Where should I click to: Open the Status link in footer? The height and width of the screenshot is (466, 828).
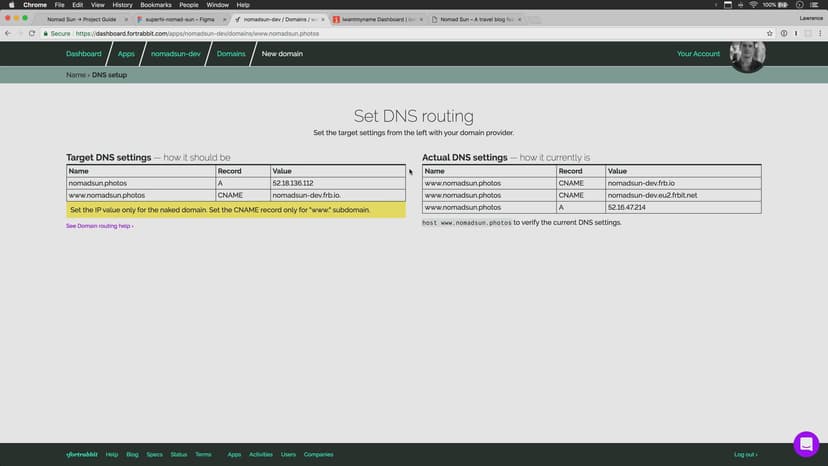178,454
